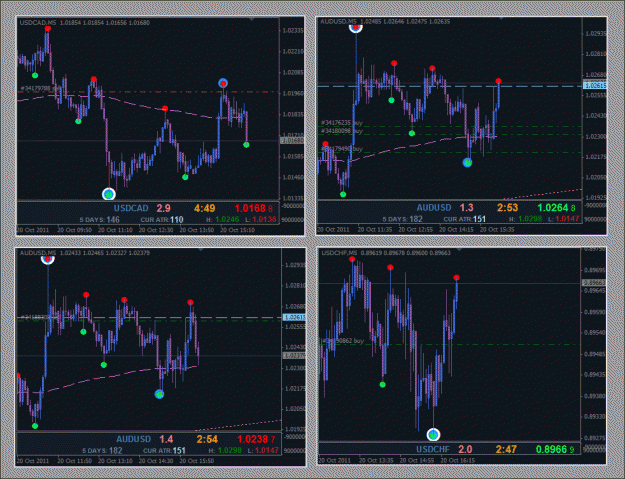Click the AUDUSD spread value 1.3
Viewport: 625px width, 479px height.
point(466,208)
